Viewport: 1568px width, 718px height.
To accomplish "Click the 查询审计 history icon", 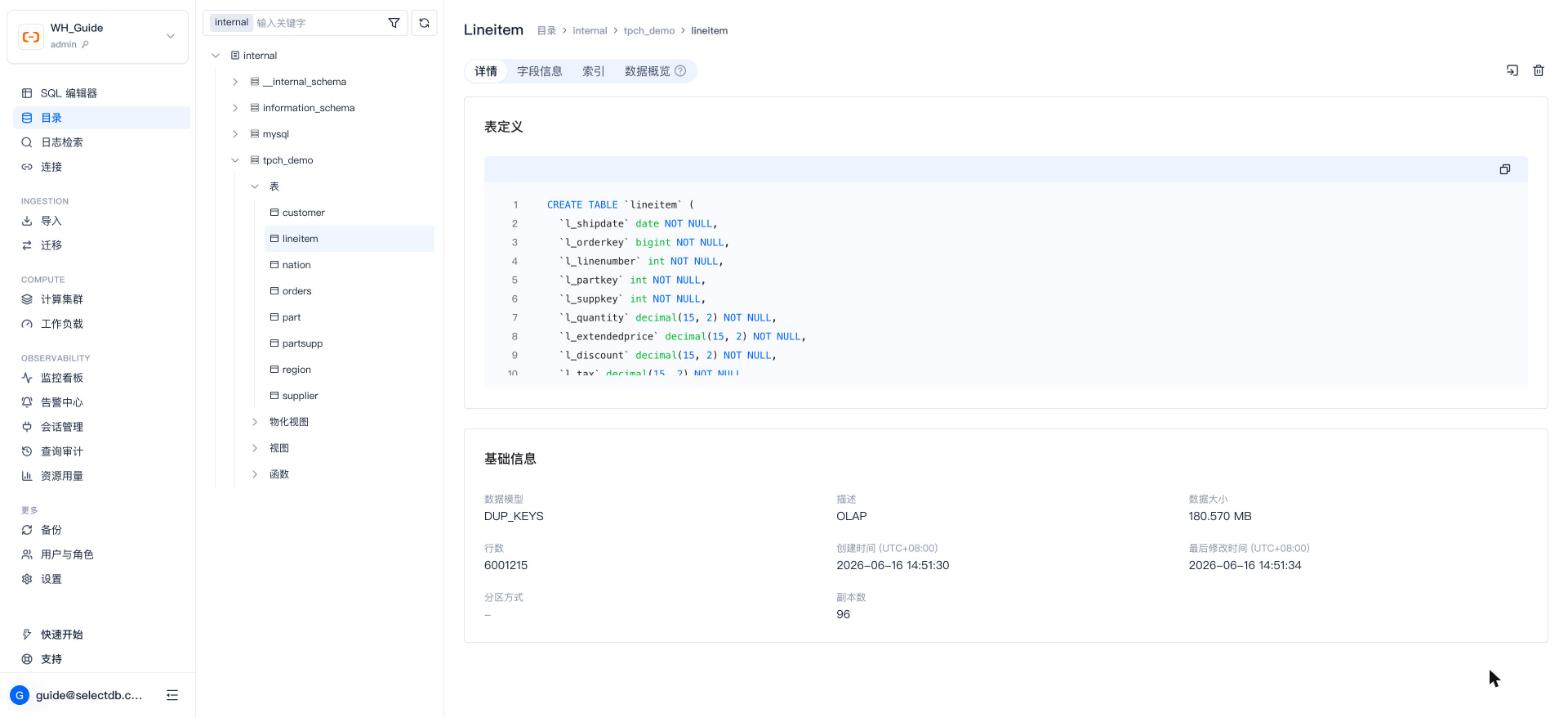I will point(27,451).
